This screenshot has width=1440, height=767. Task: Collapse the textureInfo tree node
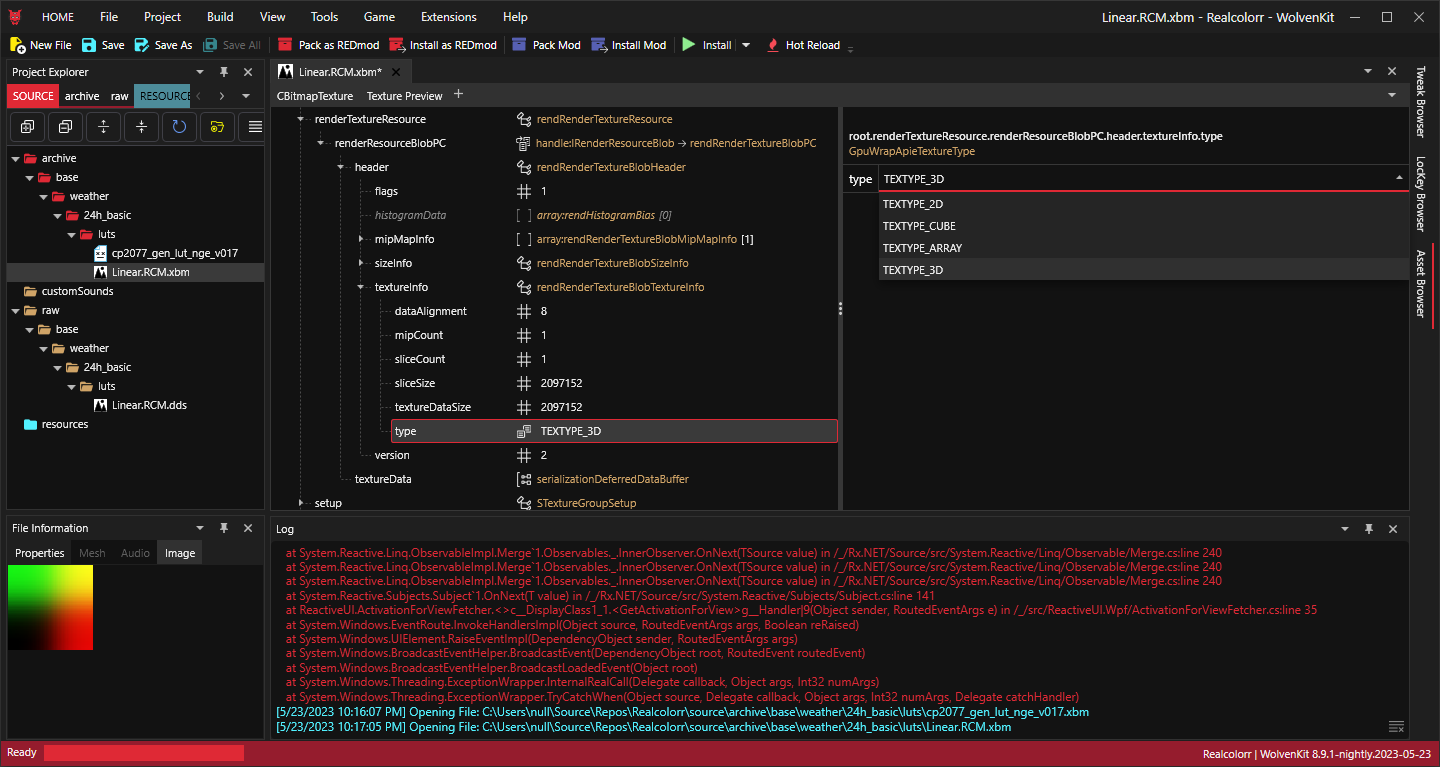coord(362,287)
